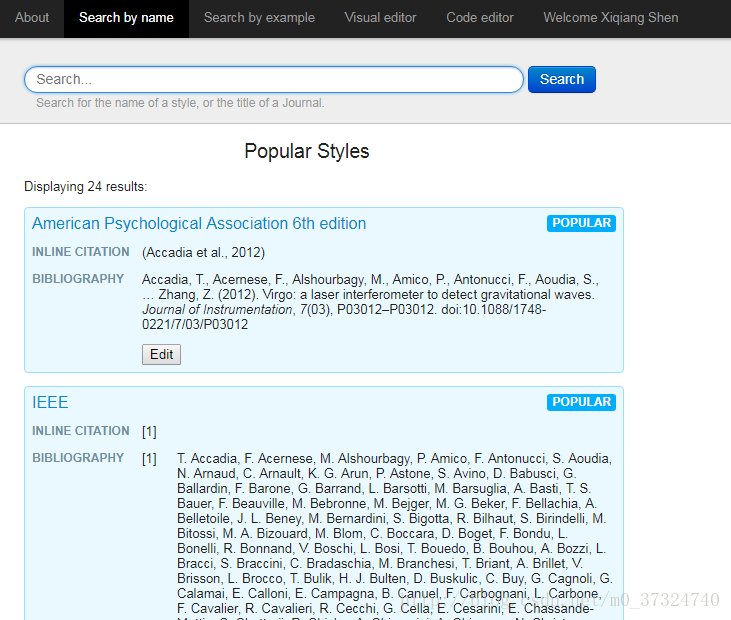Open American Psychological Association 6th edition link
This screenshot has height=620, width=731.
(199, 224)
